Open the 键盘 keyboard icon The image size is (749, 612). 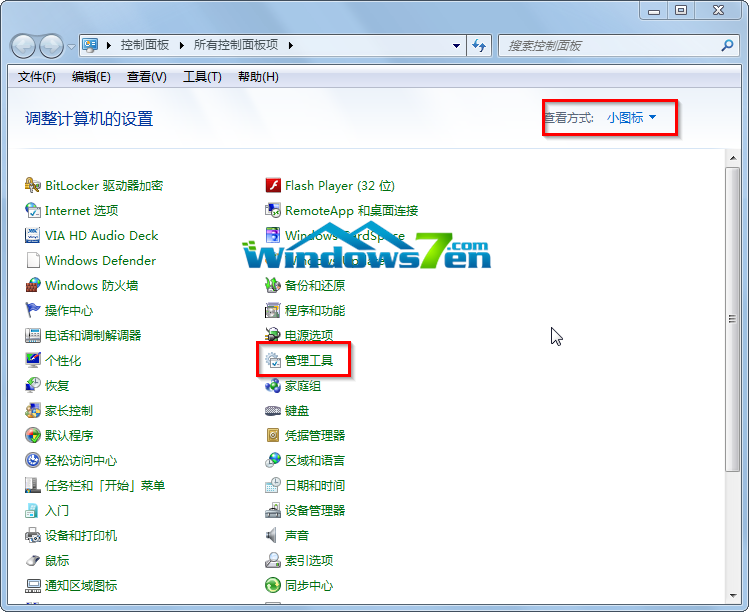pyautogui.click(x=273, y=410)
